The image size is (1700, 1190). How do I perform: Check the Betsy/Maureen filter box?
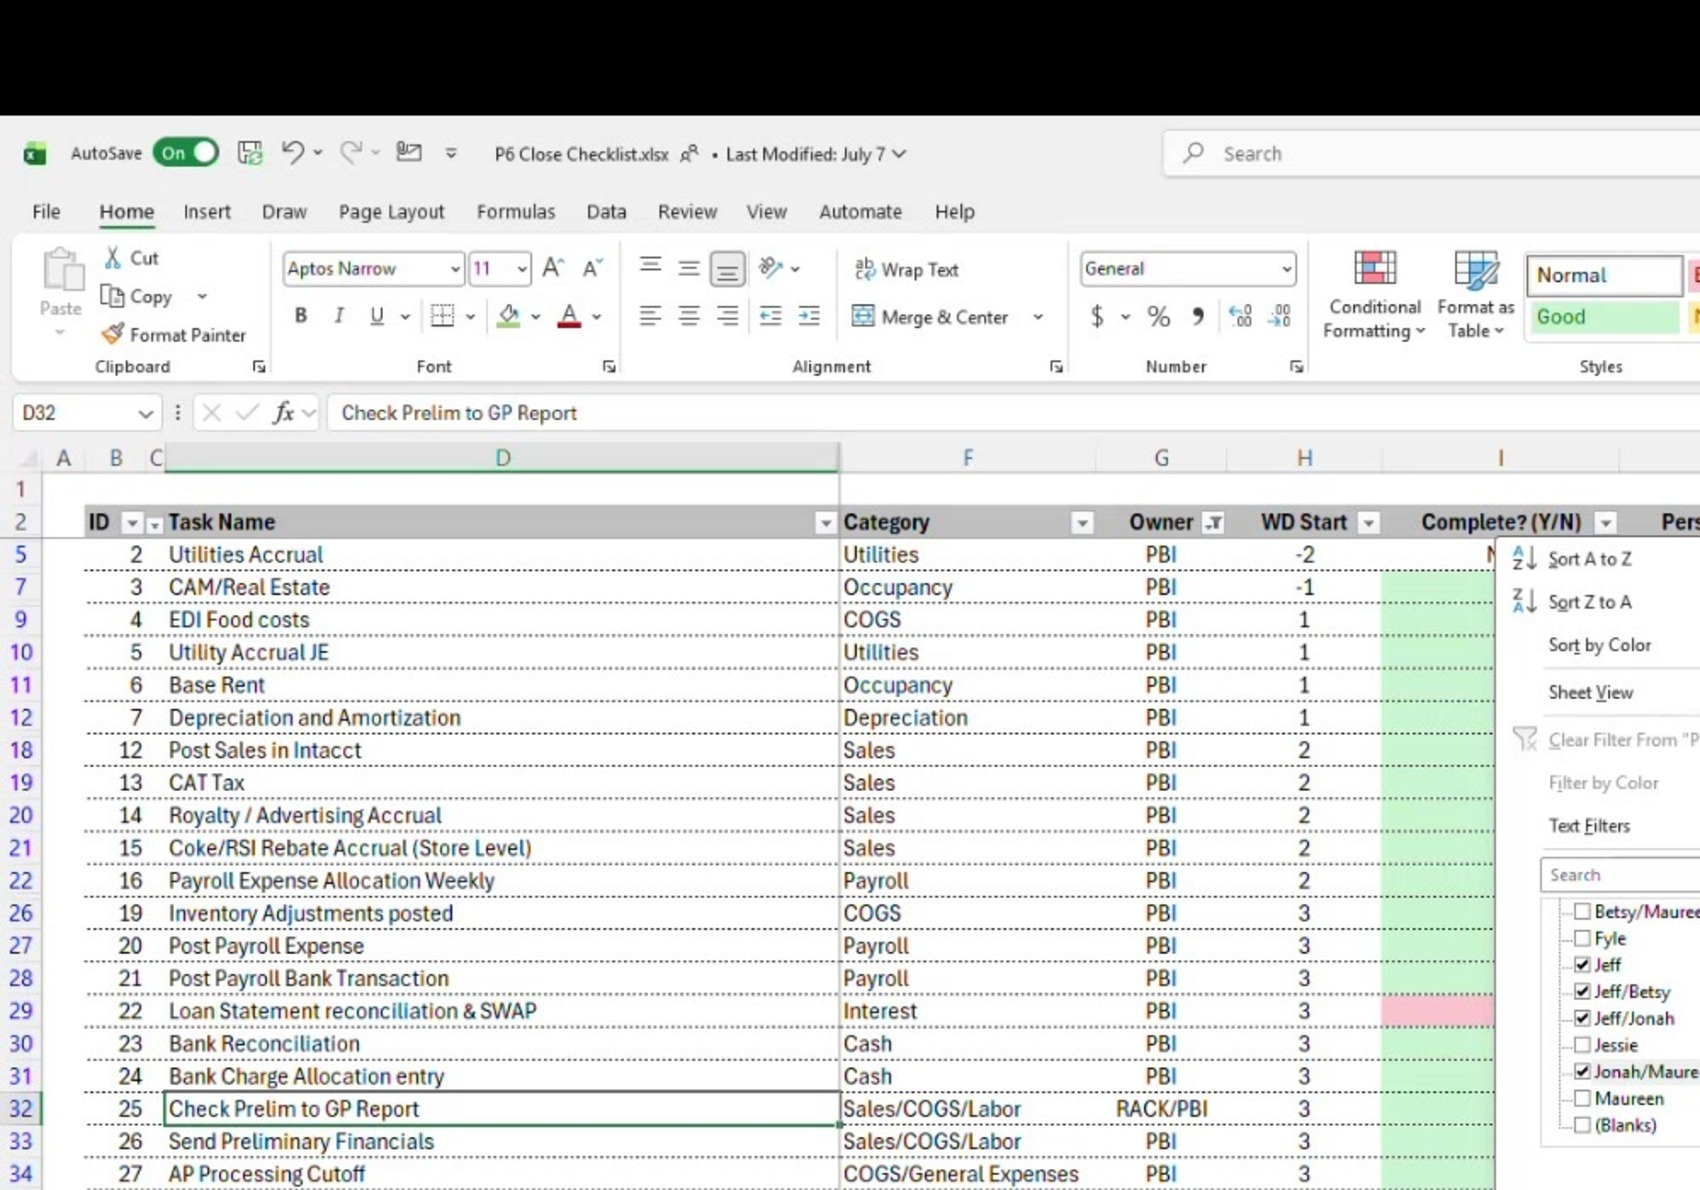click(x=1582, y=911)
